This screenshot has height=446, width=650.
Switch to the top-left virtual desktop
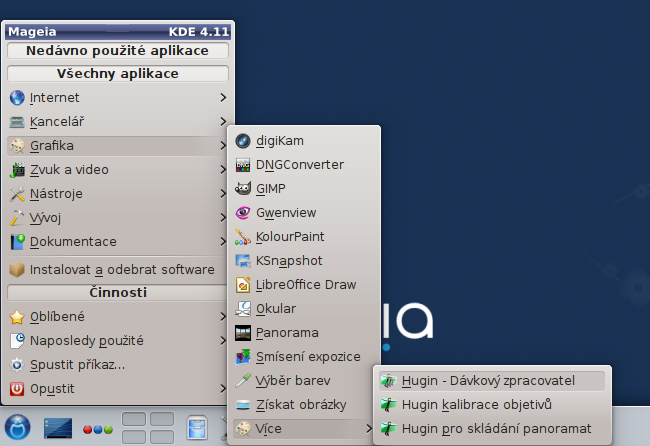133,419
